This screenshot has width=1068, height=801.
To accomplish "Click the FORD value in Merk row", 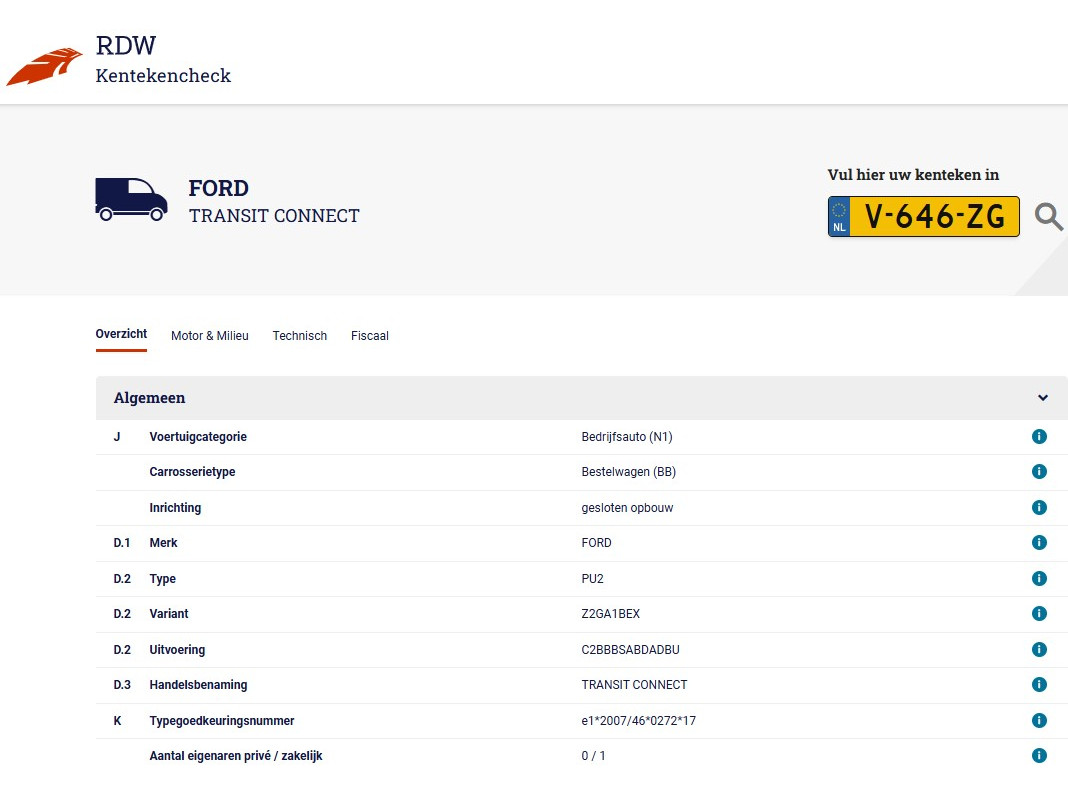I will tap(597, 543).
